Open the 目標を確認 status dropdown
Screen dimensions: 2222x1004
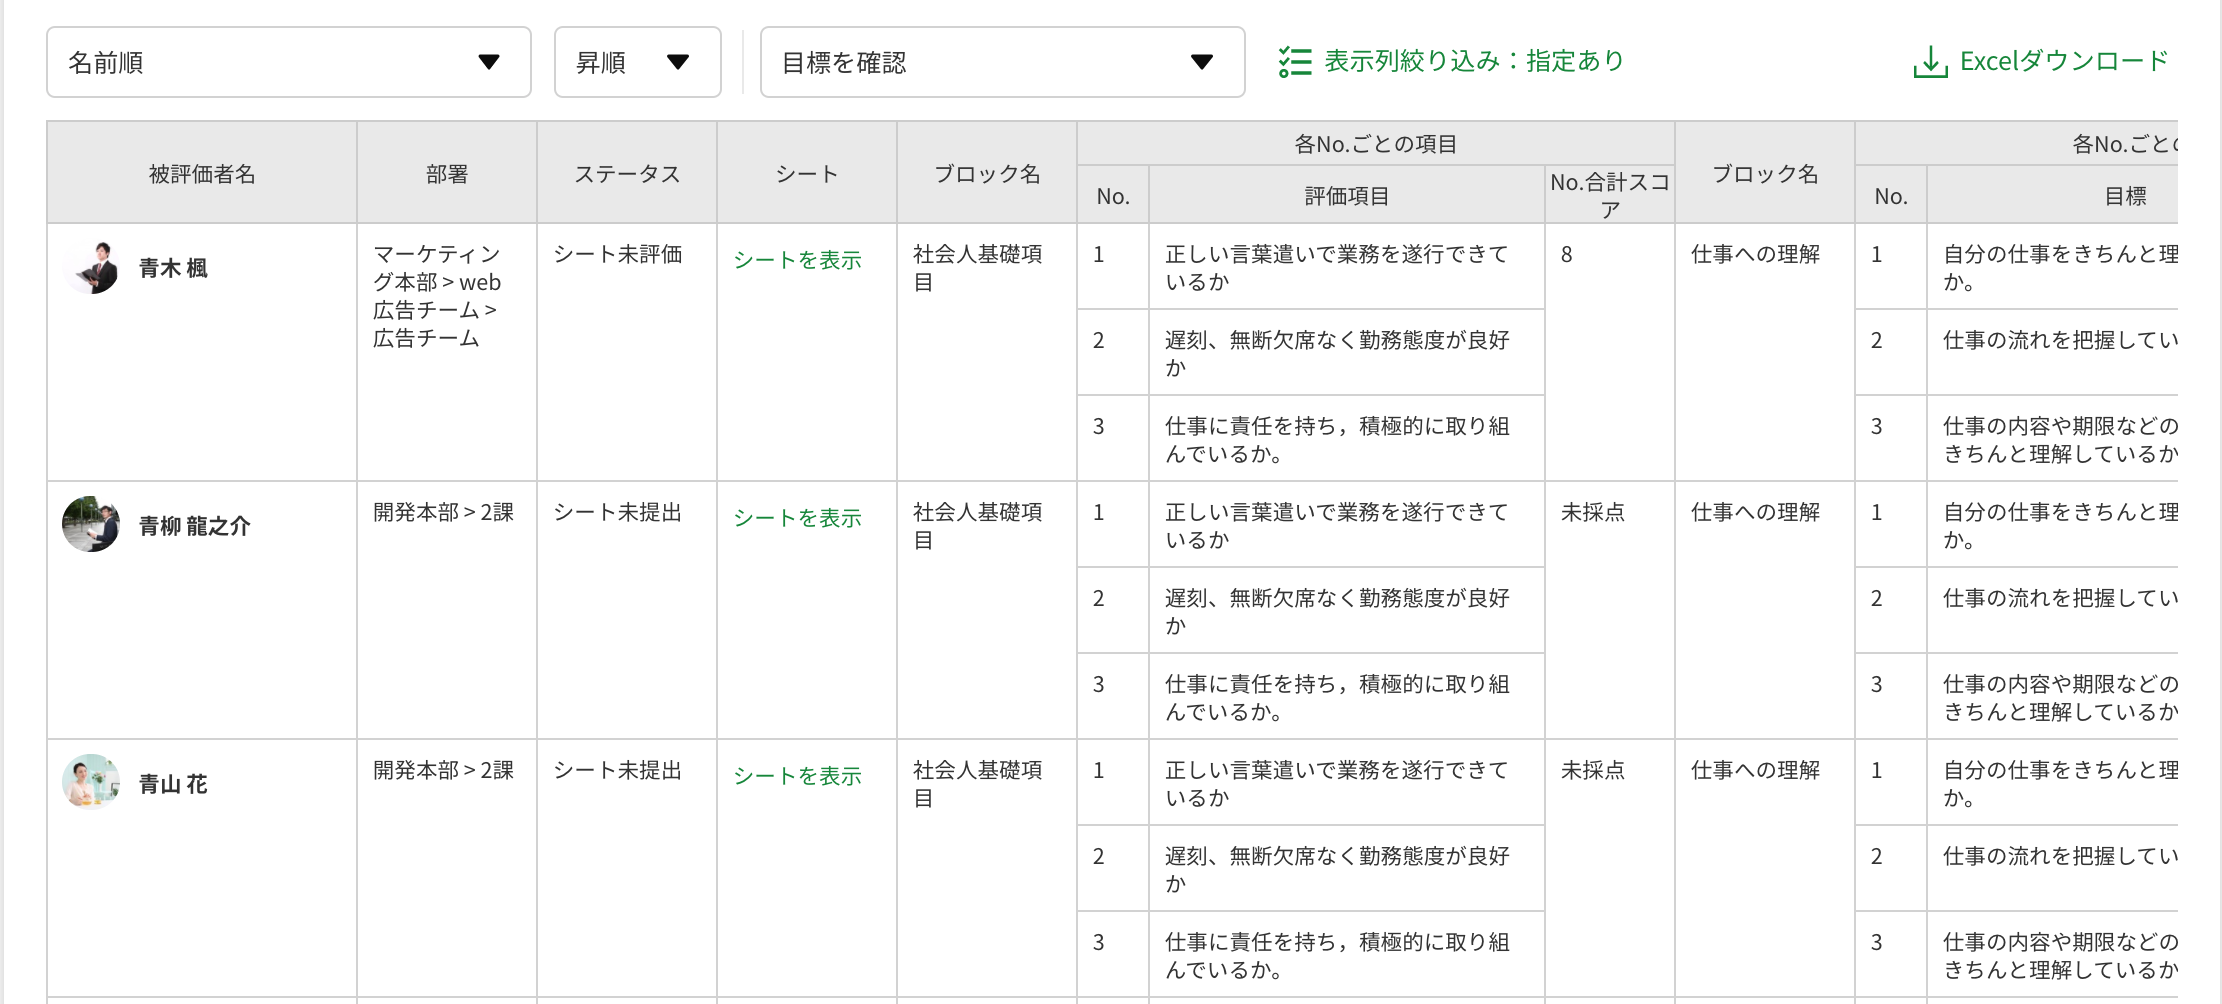1000,62
